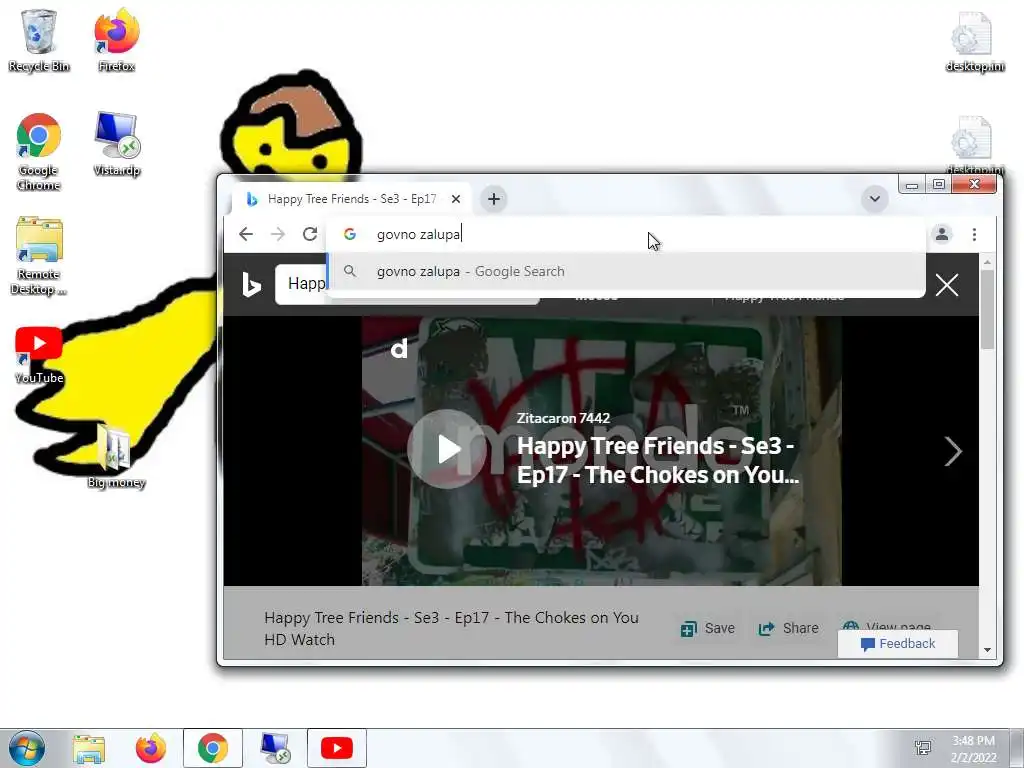This screenshot has width=1024, height=768.
Task: Click the scroll down arrow on the page scrollbar
Action: pos(987,650)
